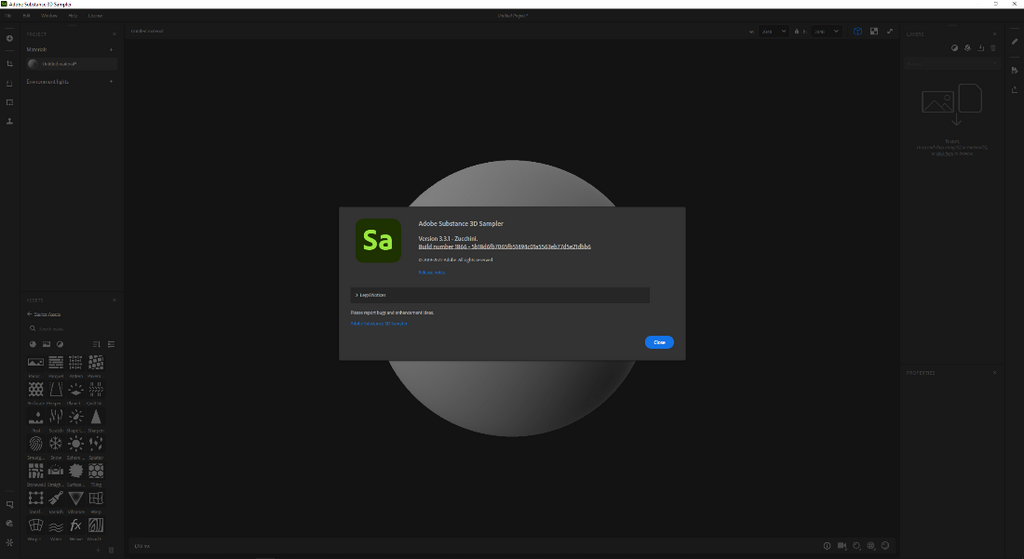Select the Sharpen filter asset
This screenshot has width=1024, height=559.
[x=96, y=419]
